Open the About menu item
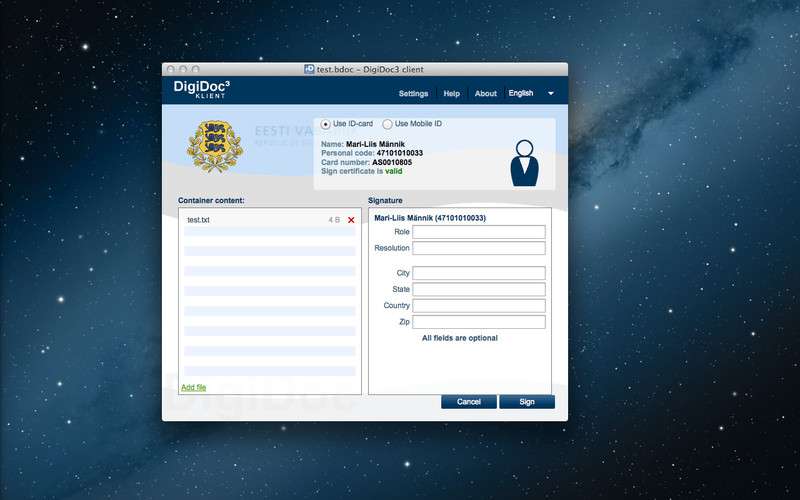This screenshot has width=800, height=500. (x=486, y=93)
